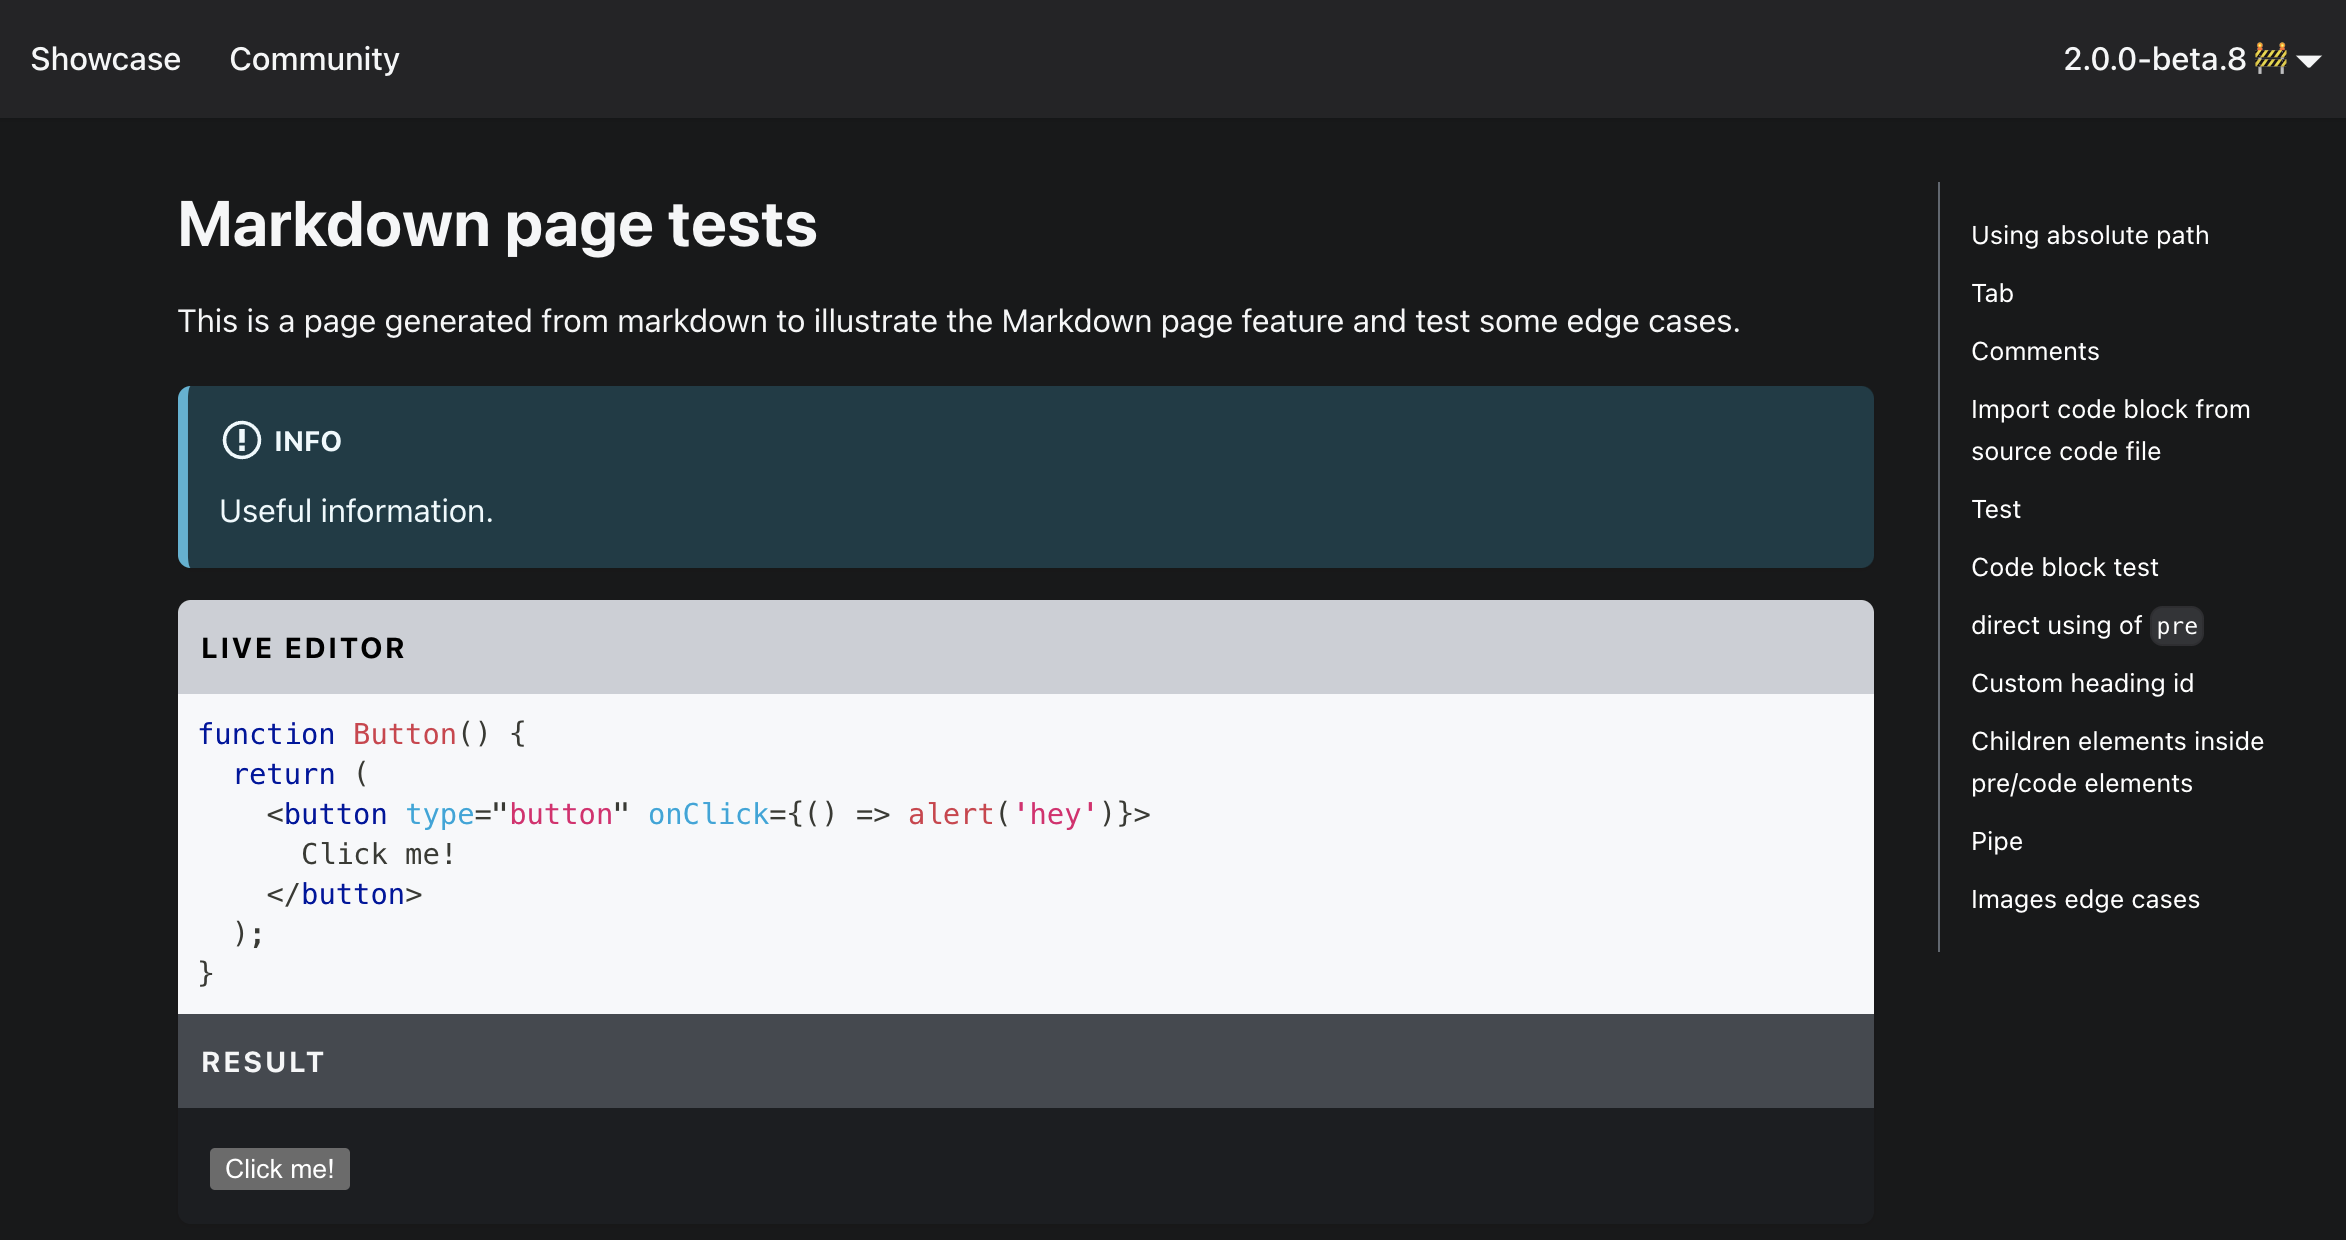The width and height of the screenshot is (2346, 1240).
Task: Go to the Pipe section link
Action: (1996, 841)
